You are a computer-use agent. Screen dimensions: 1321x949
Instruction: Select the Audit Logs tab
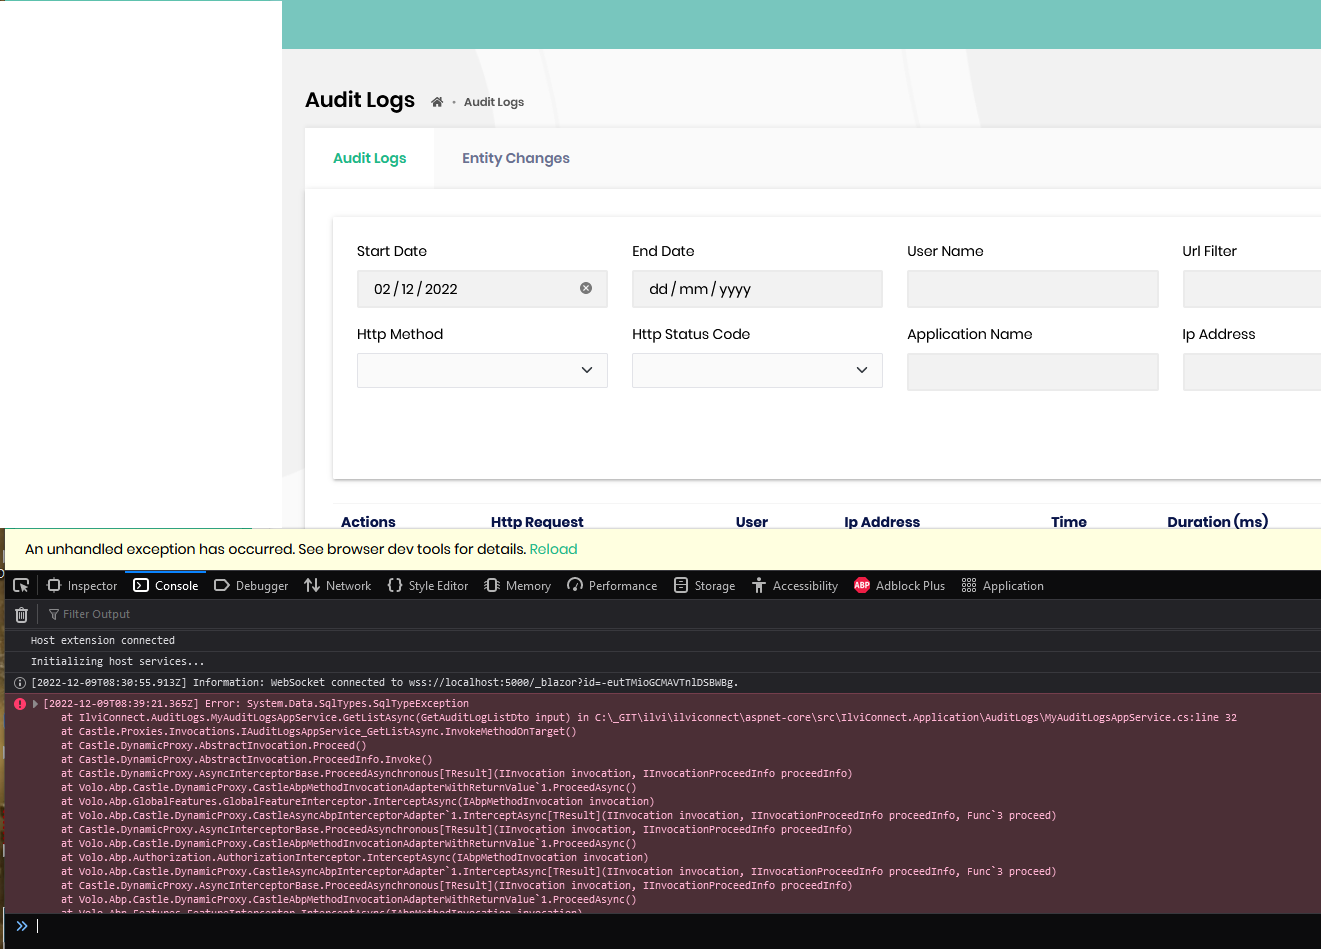[369, 158]
